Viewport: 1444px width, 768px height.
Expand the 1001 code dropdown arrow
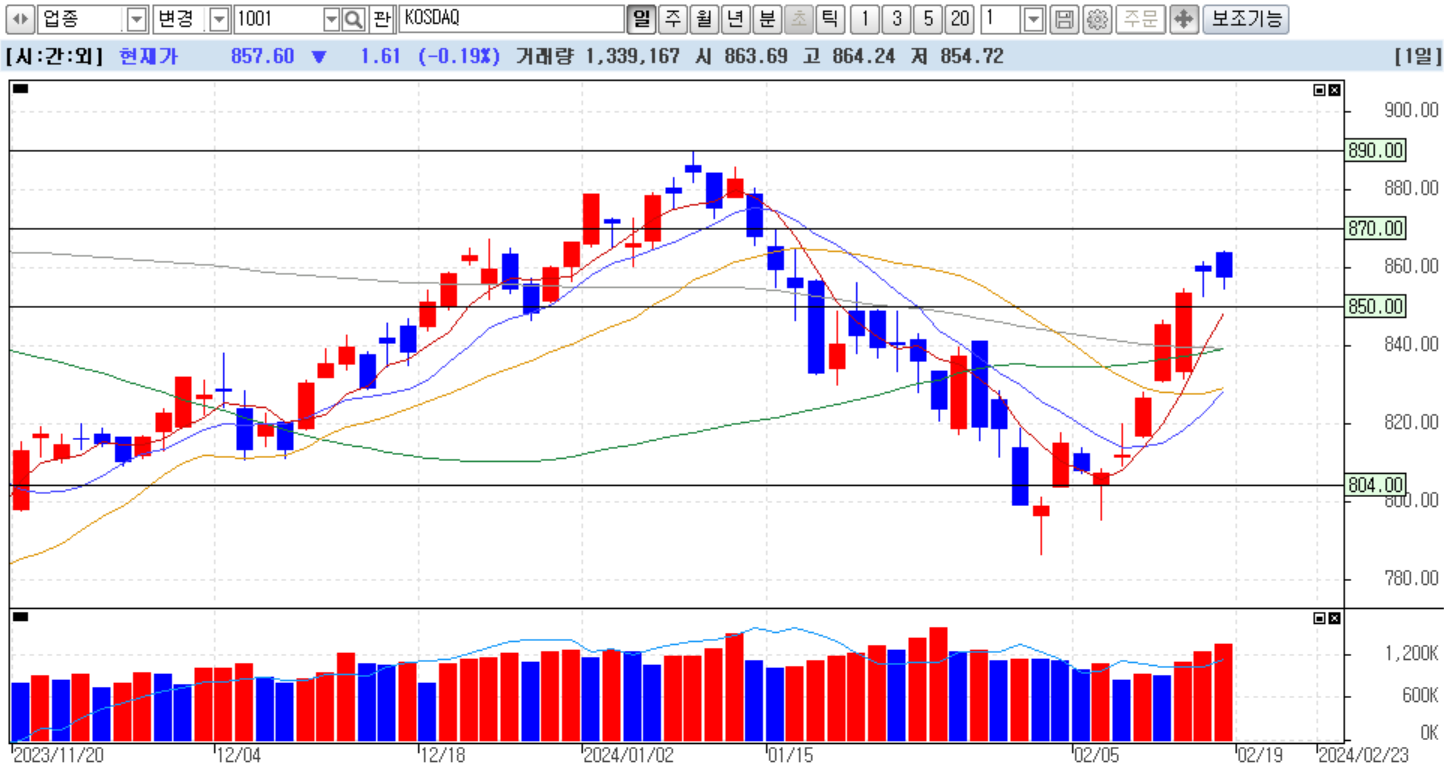pyautogui.click(x=332, y=19)
